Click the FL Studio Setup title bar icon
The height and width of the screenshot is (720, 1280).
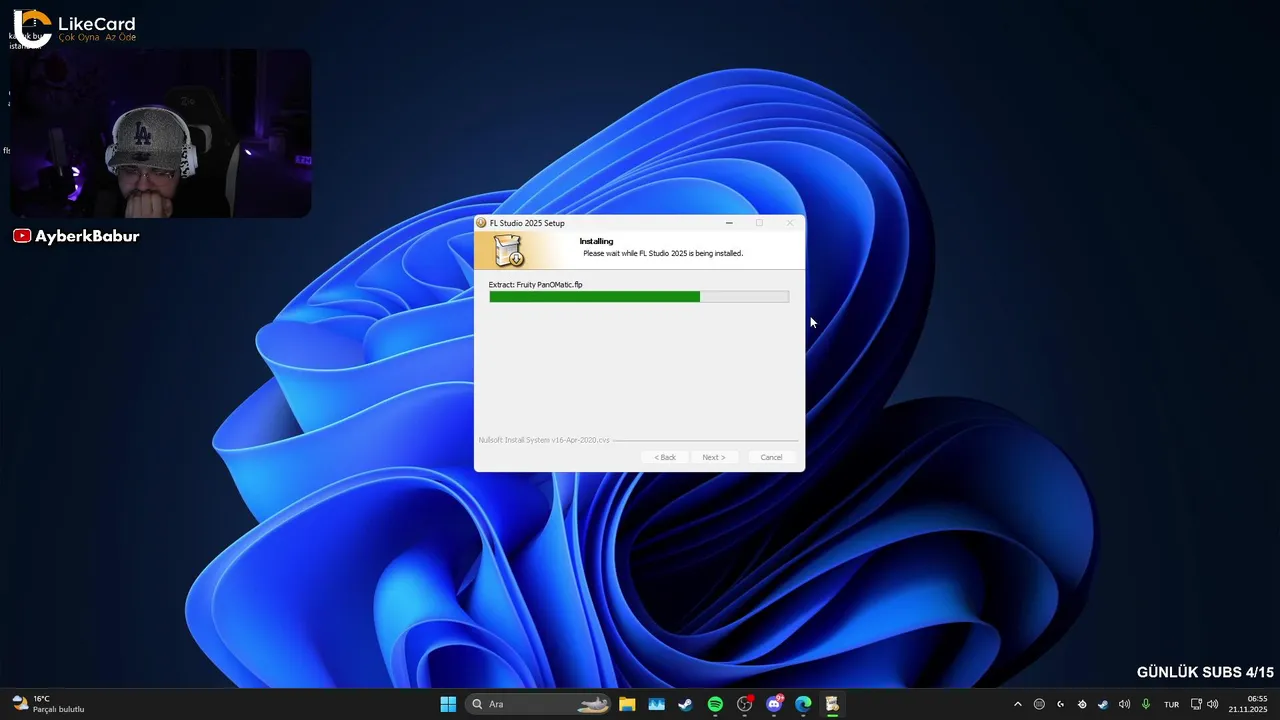coord(482,223)
